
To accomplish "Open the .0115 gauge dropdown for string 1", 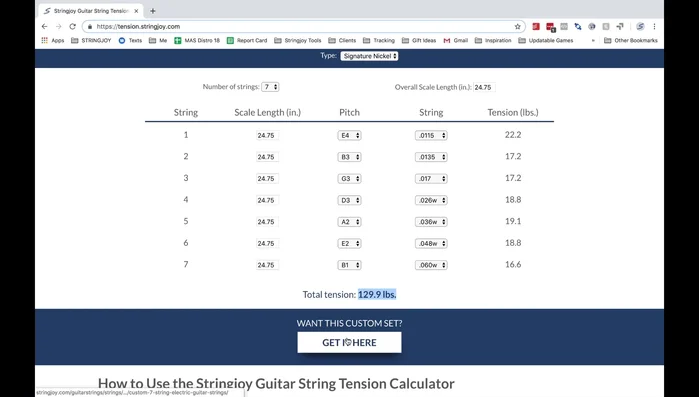I will pos(431,135).
